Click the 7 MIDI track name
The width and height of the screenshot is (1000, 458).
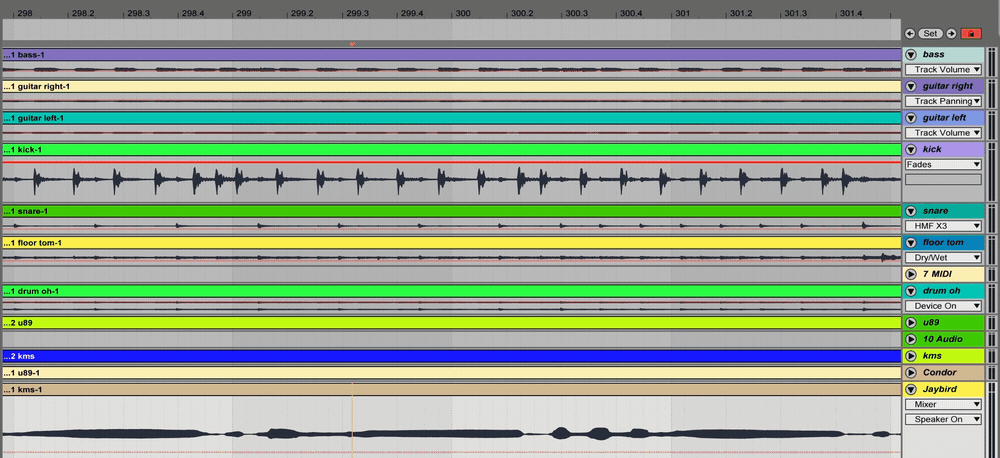[939, 274]
